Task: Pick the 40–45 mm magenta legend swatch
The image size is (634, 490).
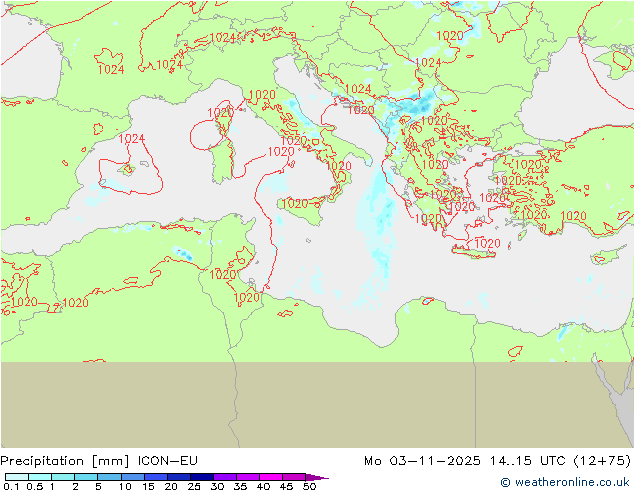Action: tap(271, 477)
